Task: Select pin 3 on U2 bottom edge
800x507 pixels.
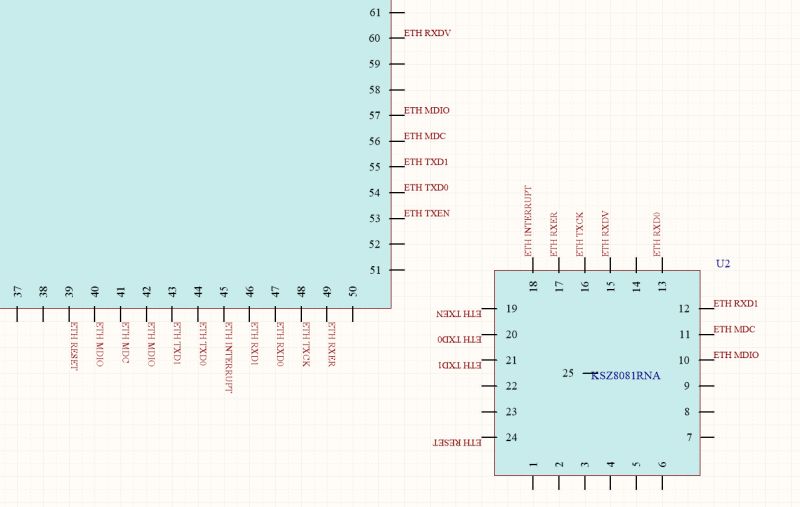Action: 585,483
